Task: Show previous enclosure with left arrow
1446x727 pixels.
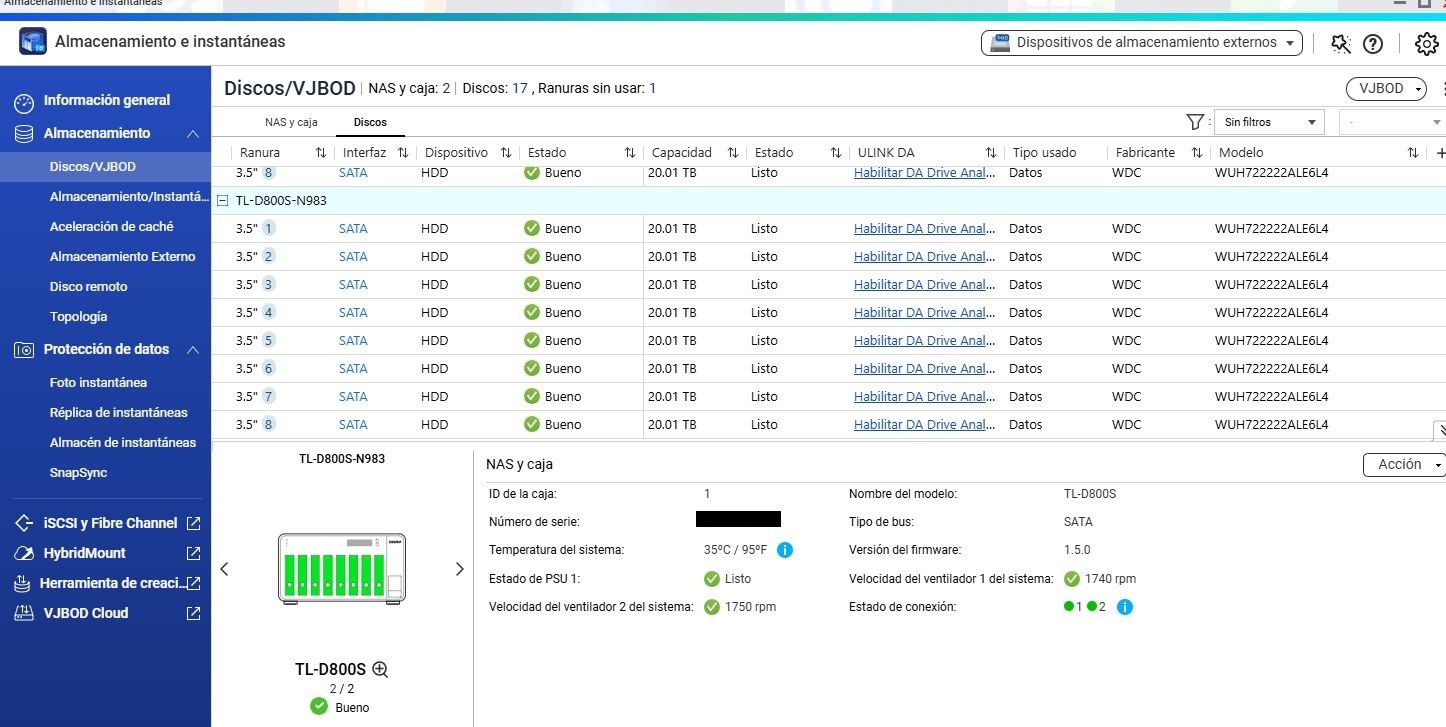Action: point(224,569)
